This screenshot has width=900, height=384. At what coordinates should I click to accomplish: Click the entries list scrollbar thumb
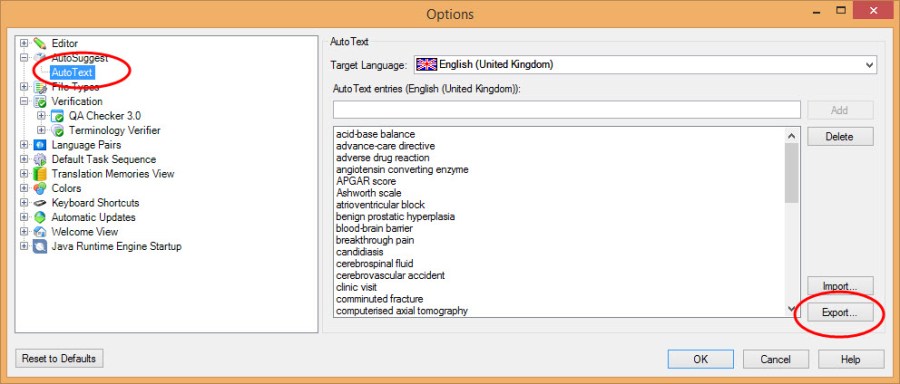point(792,173)
